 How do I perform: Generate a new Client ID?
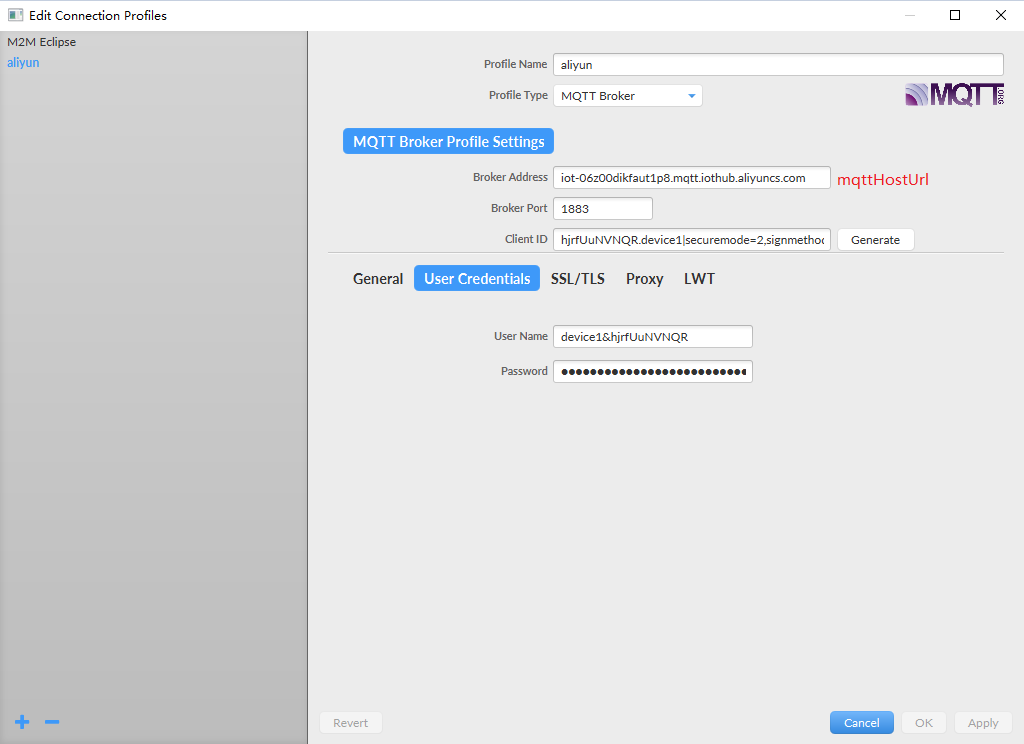tap(875, 240)
